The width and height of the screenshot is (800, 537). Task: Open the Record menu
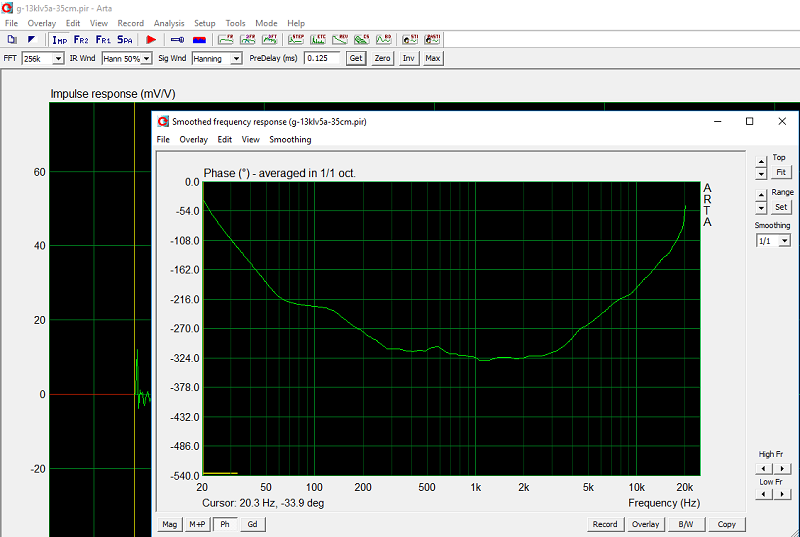[131, 23]
